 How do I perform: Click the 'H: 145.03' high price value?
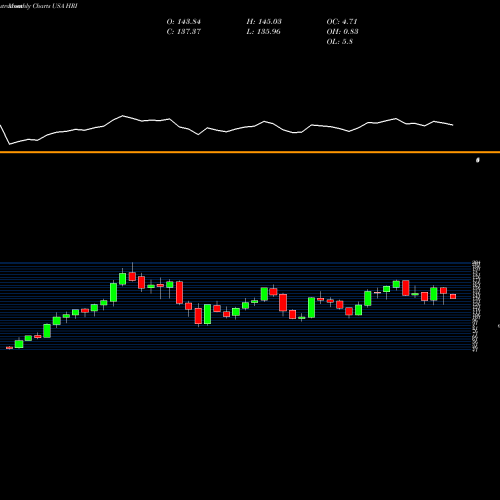[x=264, y=22]
